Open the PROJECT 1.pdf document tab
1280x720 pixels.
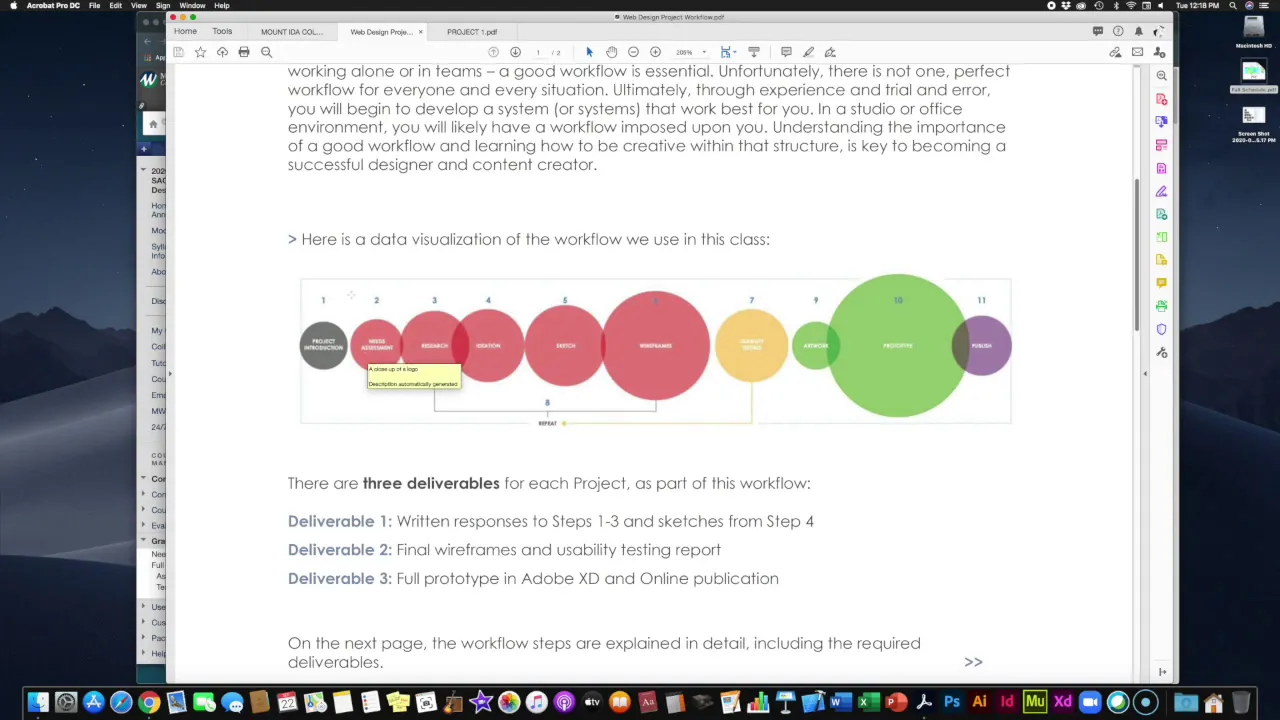tap(472, 32)
